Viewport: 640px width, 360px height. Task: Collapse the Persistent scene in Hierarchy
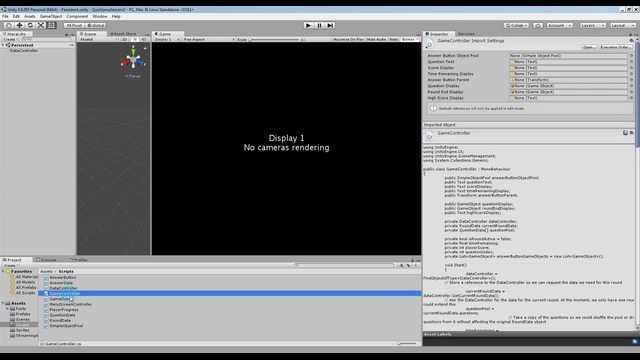click(3, 45)
